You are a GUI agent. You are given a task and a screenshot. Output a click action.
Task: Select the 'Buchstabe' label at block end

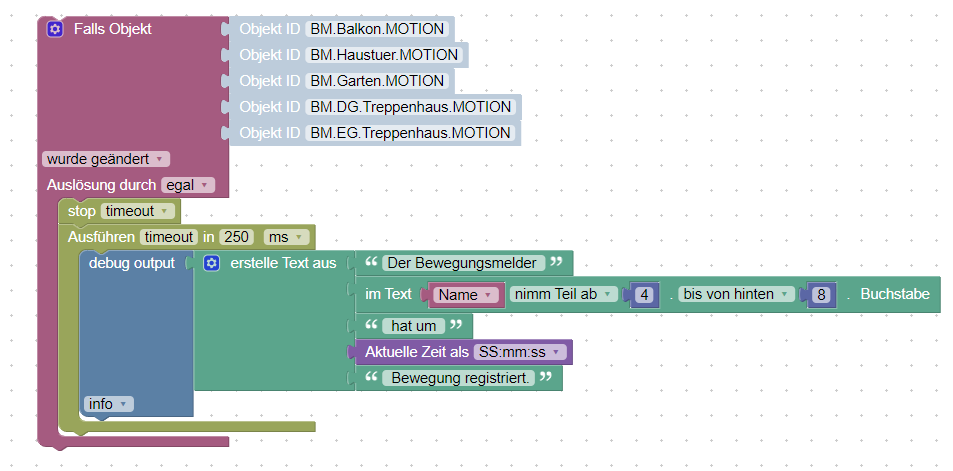(895, 294)
